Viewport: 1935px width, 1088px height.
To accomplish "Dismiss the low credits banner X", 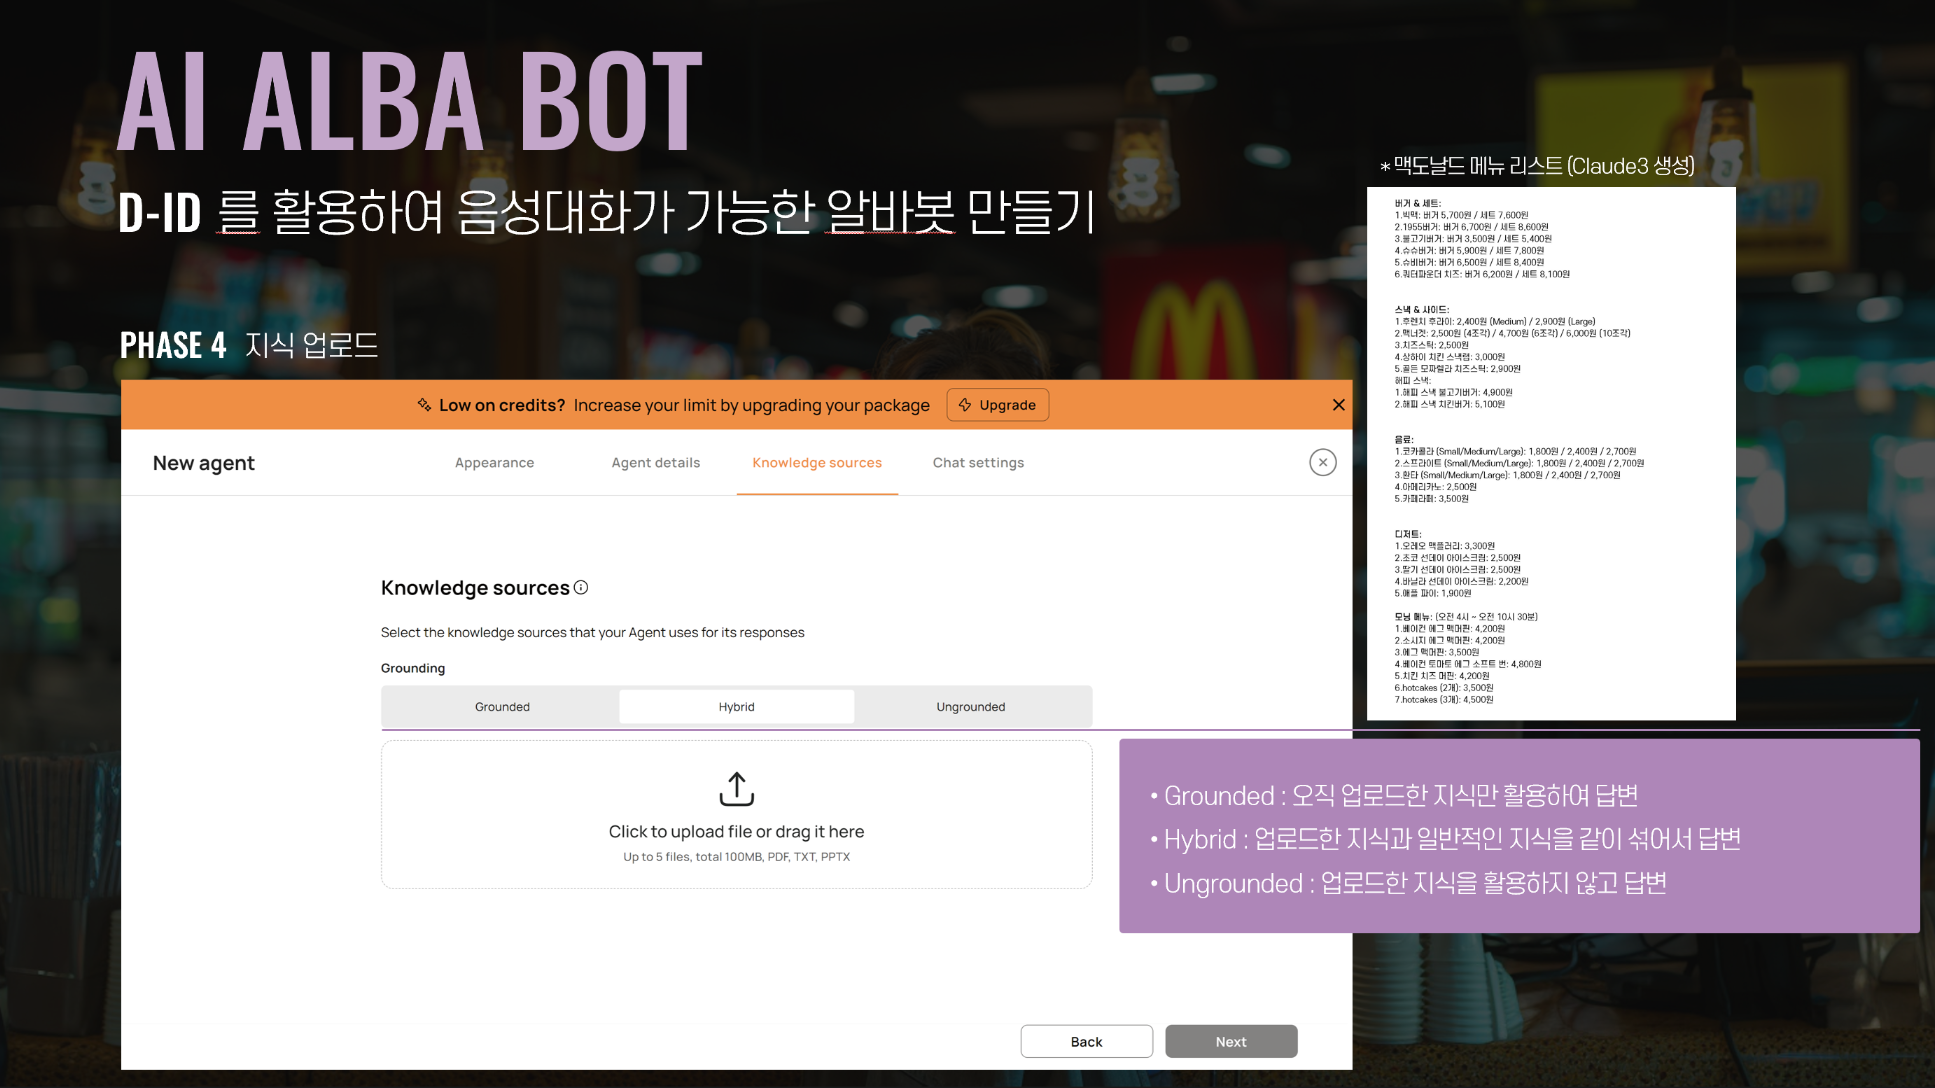I will 1338,405.
